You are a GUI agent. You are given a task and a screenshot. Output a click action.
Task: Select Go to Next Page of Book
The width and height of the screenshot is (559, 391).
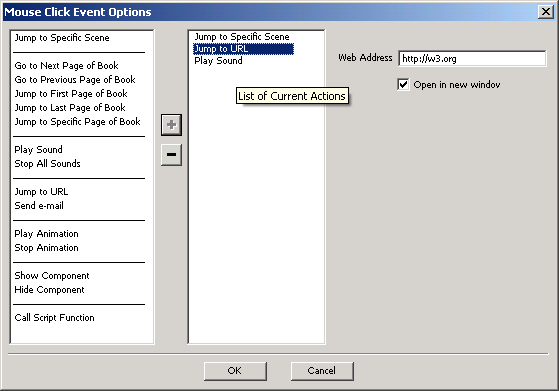(x=67, y=66)
